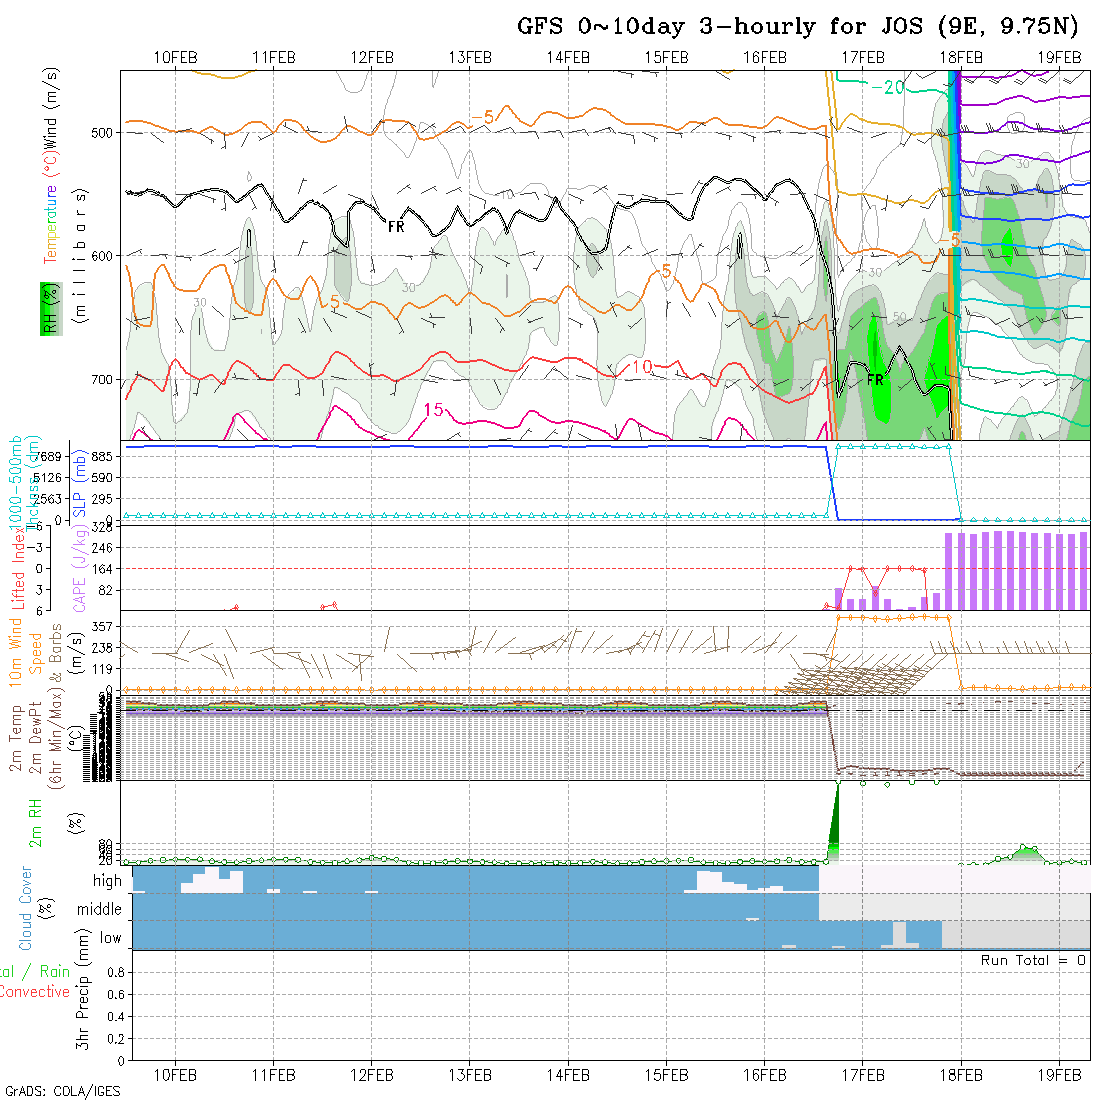Click the "middle" cloud cover row label
1100x1100 pixels.
point(100,910)
